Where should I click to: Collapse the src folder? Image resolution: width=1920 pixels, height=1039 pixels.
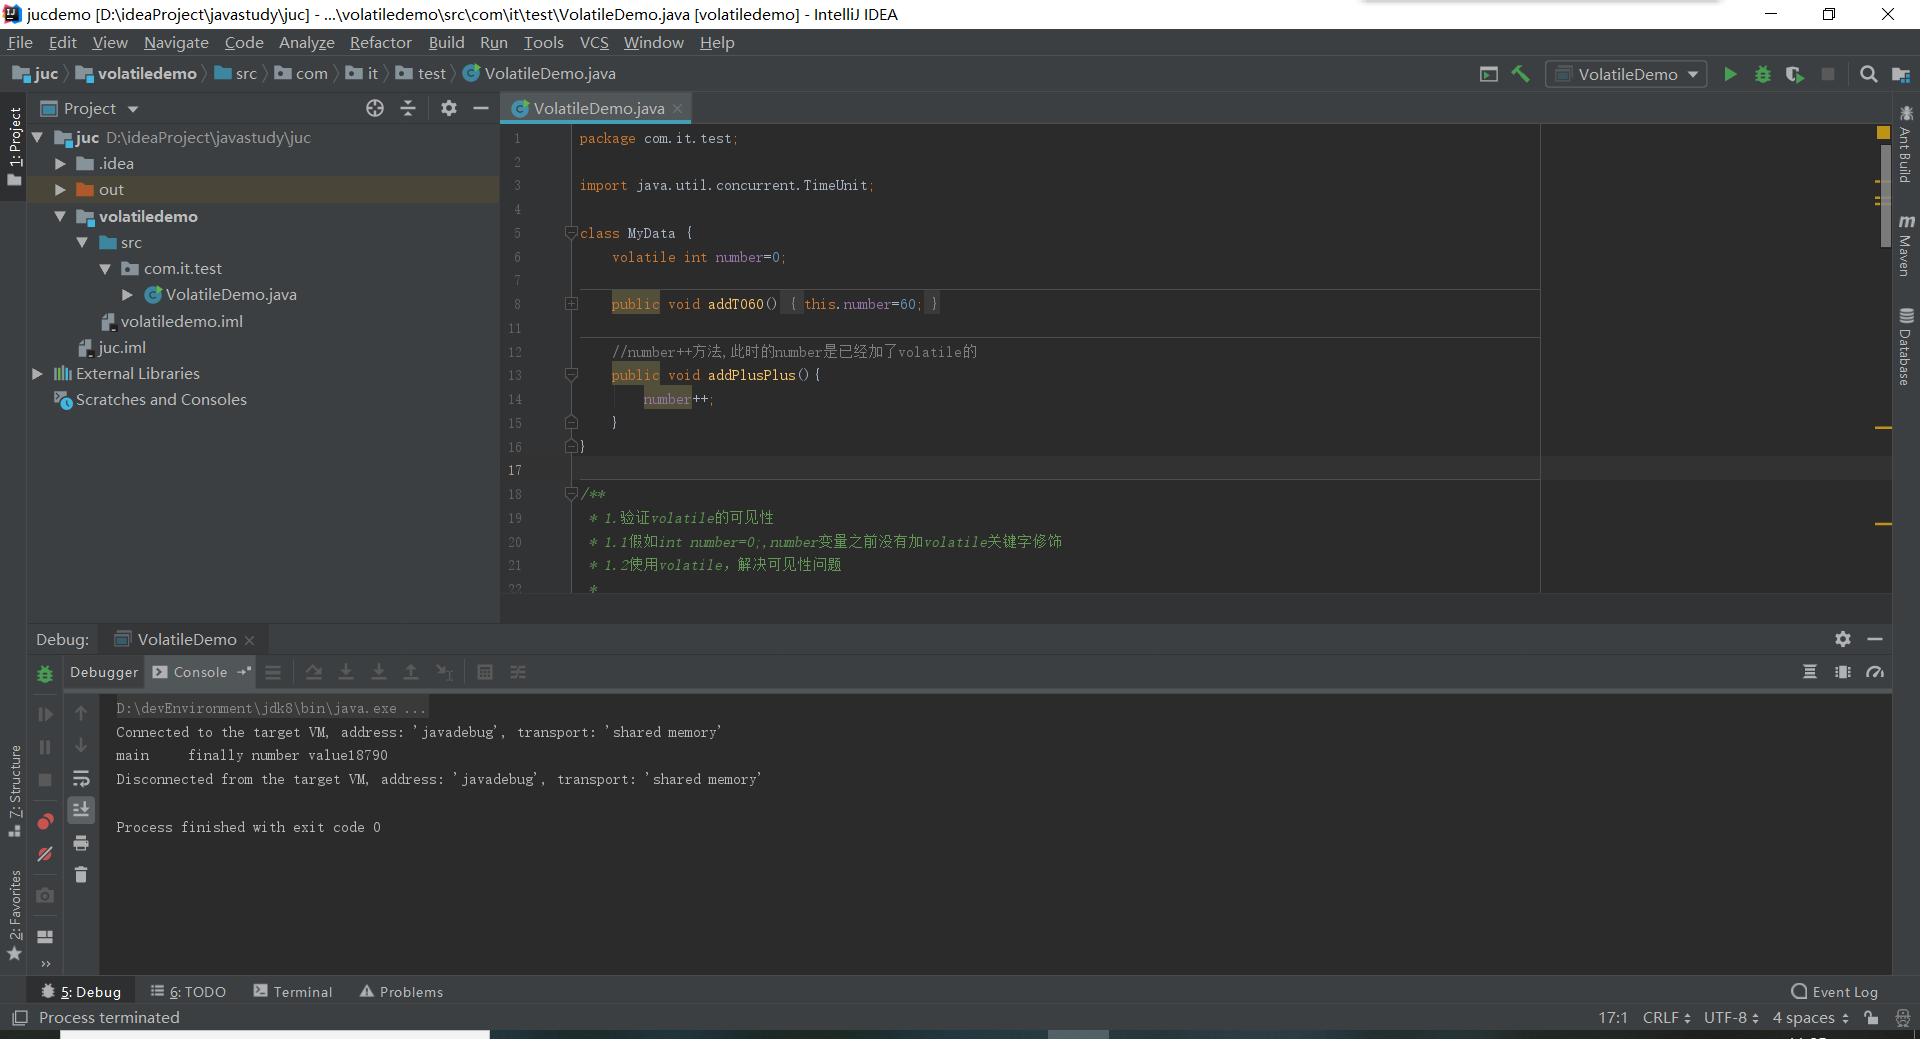(82, 242)
